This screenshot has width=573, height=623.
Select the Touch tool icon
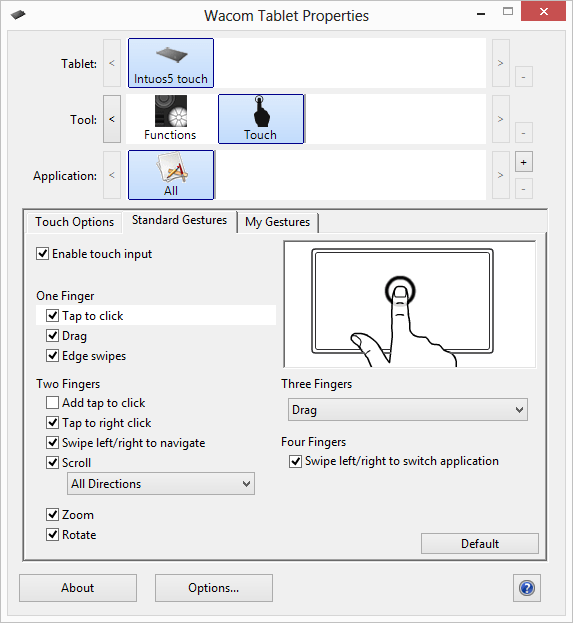[261, 119]
